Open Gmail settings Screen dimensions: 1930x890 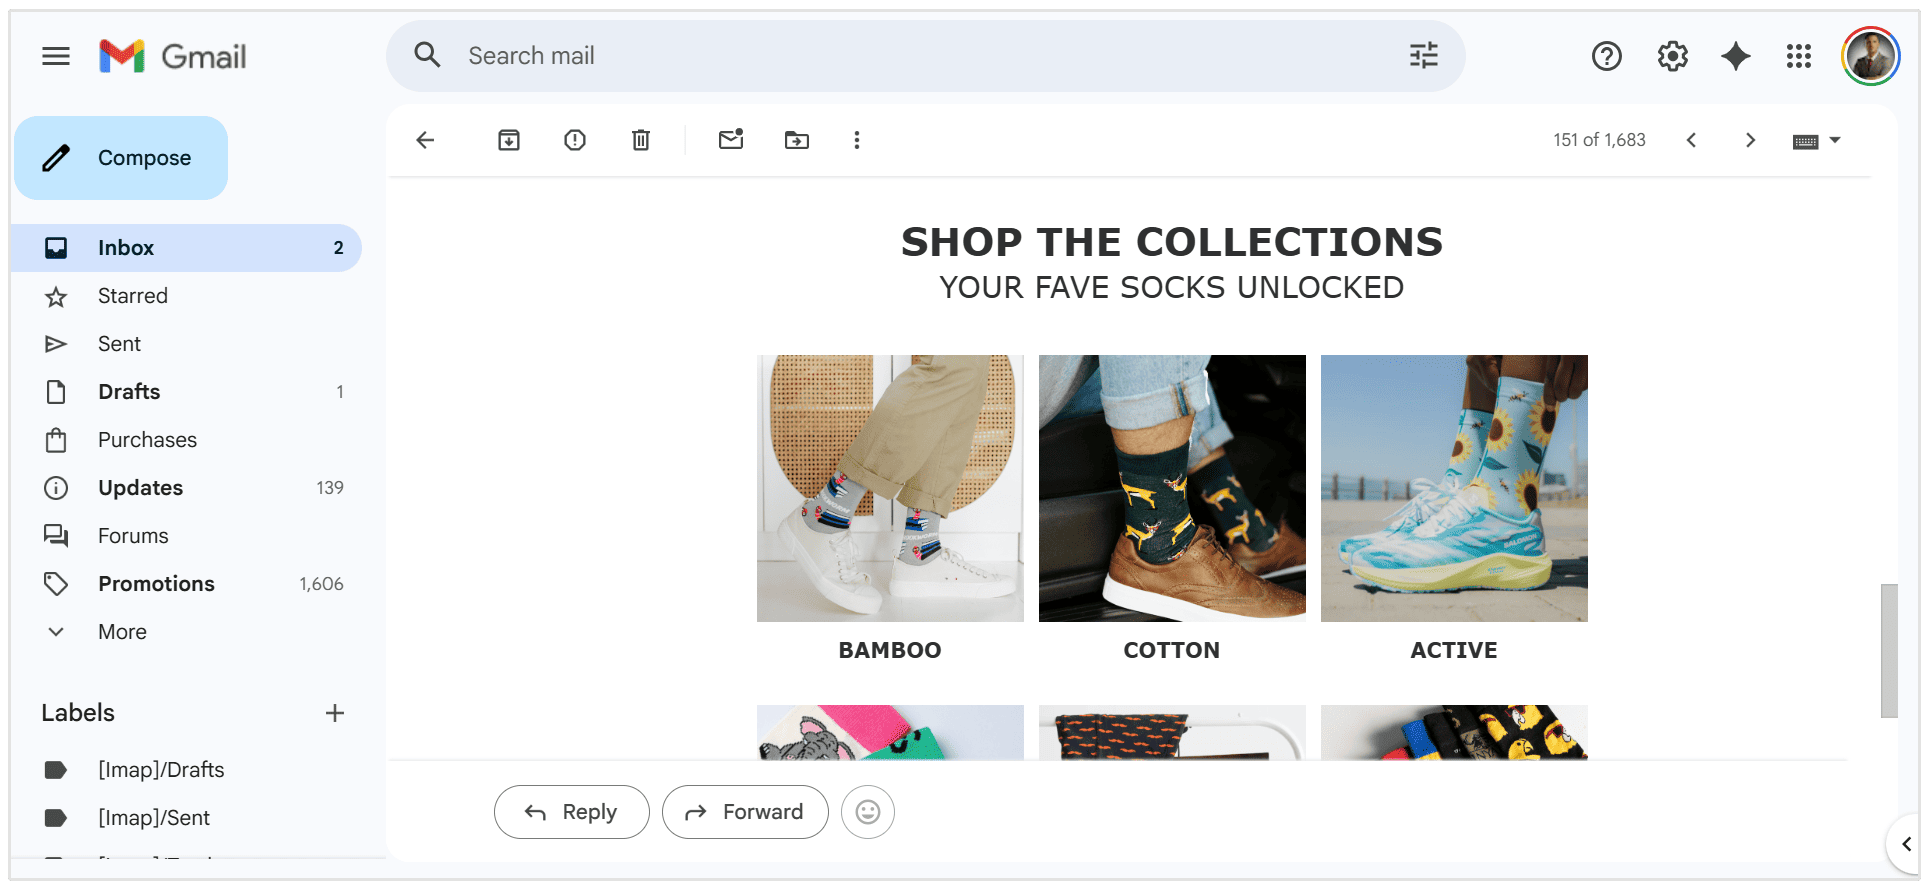pos(1671,56)
